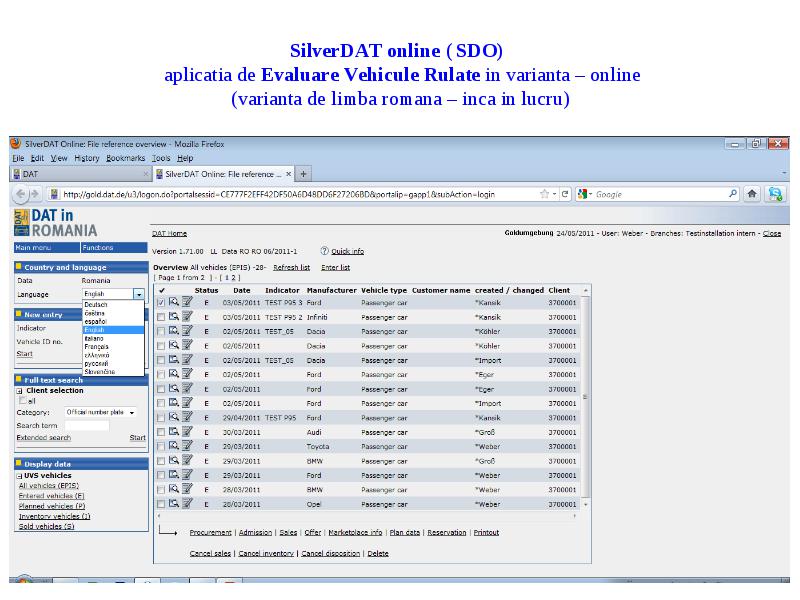Bookmark page with the star icon
Viewport: 800px width, 600px height.
(x=544, y=194)
